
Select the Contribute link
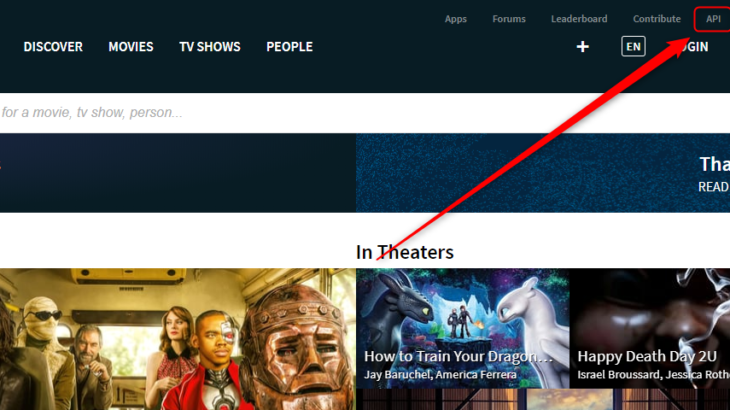657,19
